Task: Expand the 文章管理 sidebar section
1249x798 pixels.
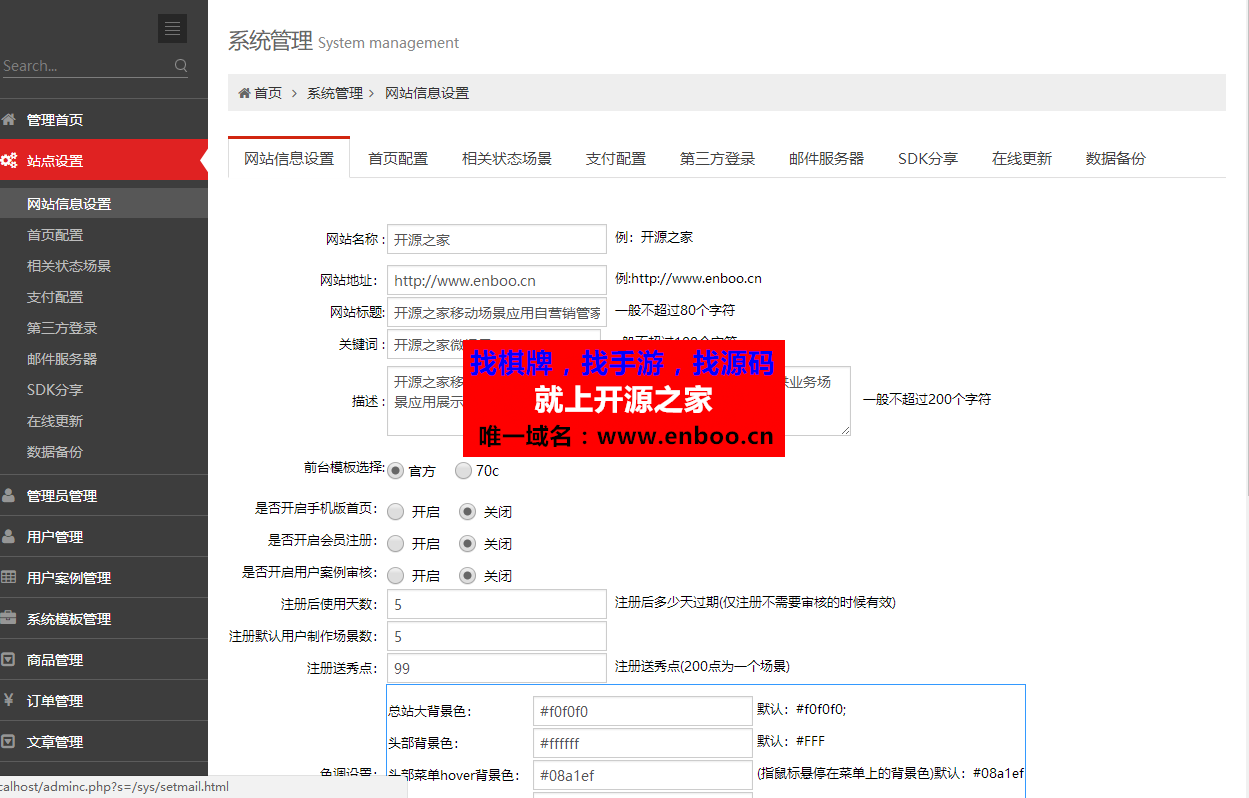Action: tap(104, 741)
